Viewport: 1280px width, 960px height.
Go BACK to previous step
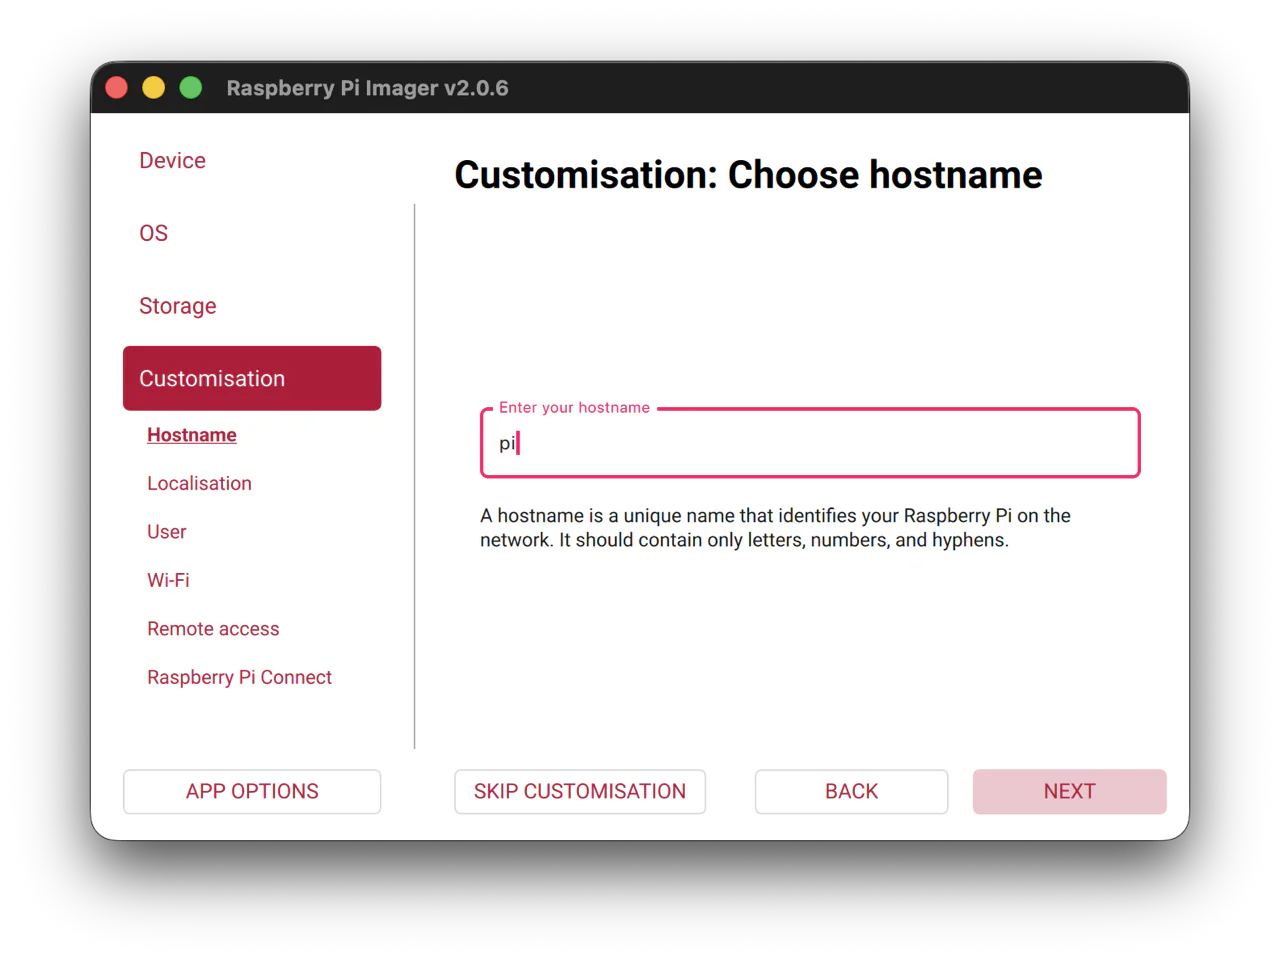851,791
